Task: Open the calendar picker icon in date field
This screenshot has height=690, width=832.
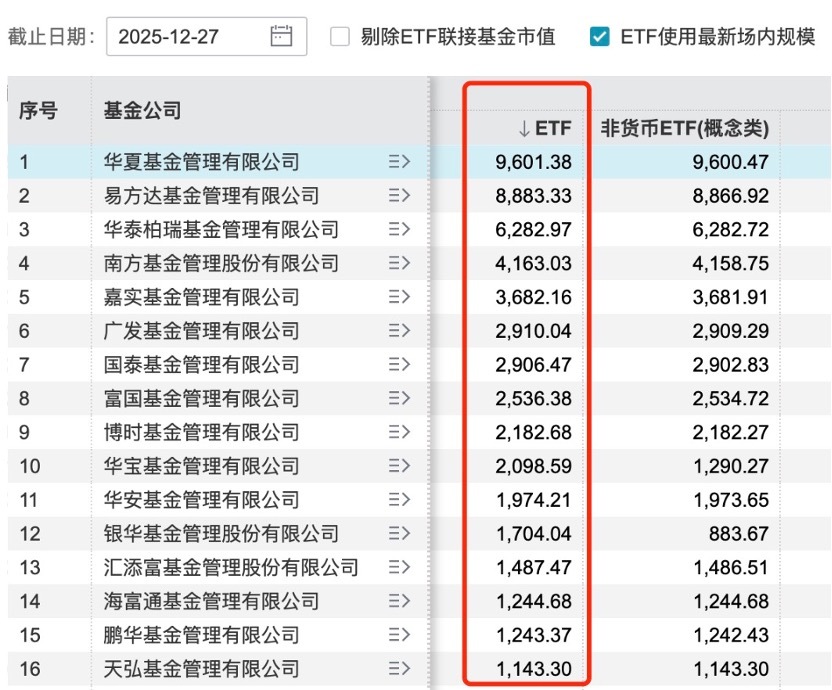Action: (281, 36)
